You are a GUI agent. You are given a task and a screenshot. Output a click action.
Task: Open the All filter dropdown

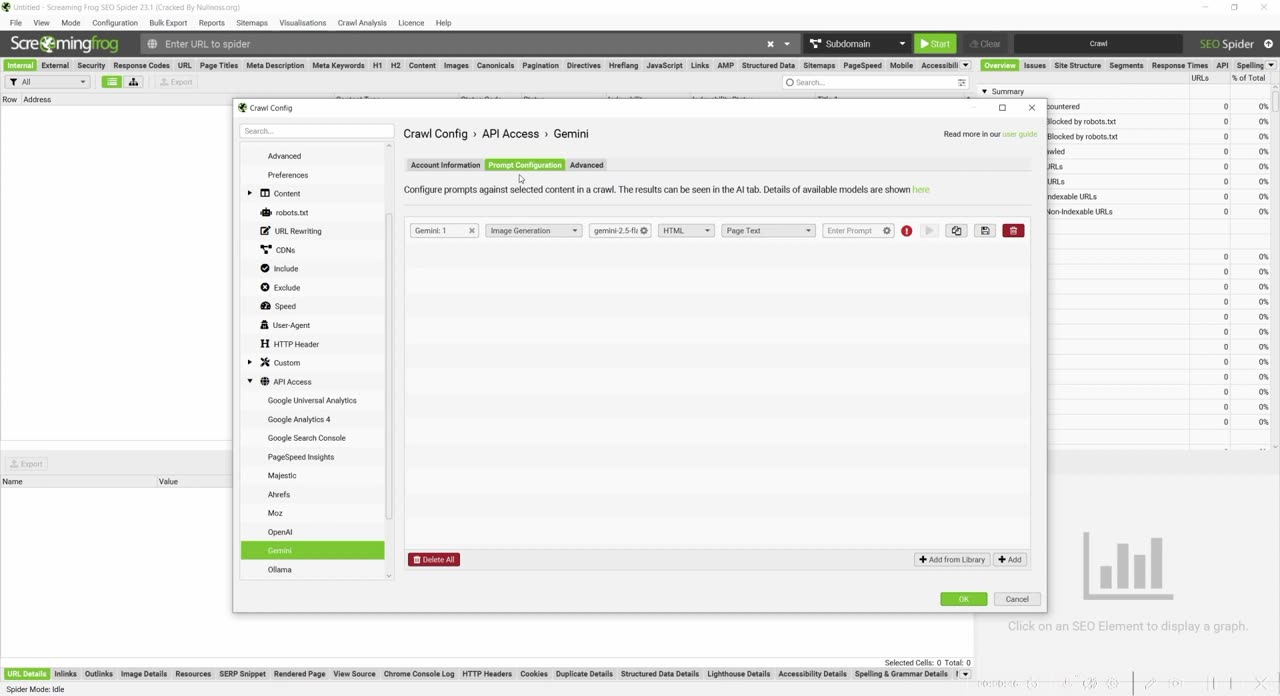(x=47, y=82)
